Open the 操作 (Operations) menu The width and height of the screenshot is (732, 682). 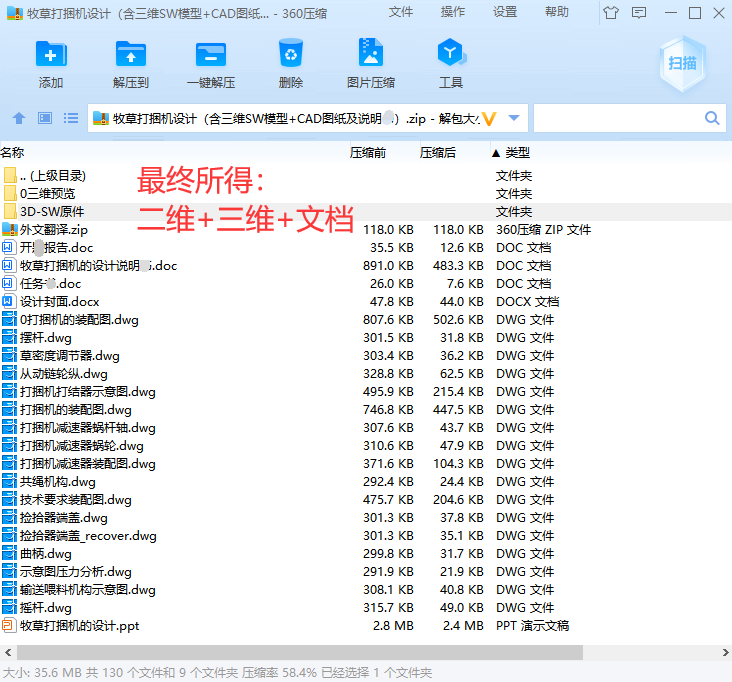[452, 12]
